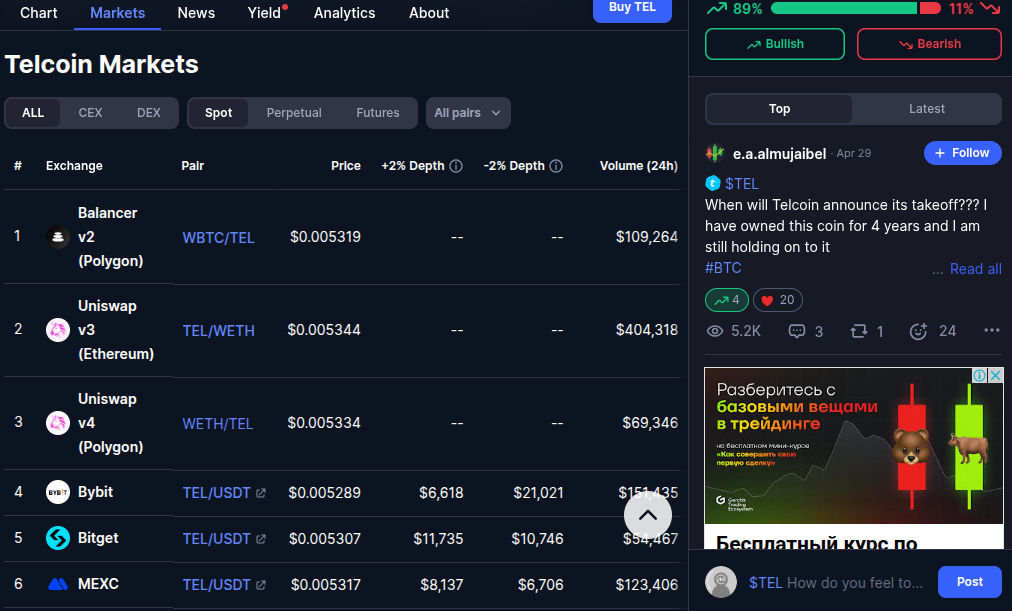Click the Balancer v2 exchange logo

(58, 237)
